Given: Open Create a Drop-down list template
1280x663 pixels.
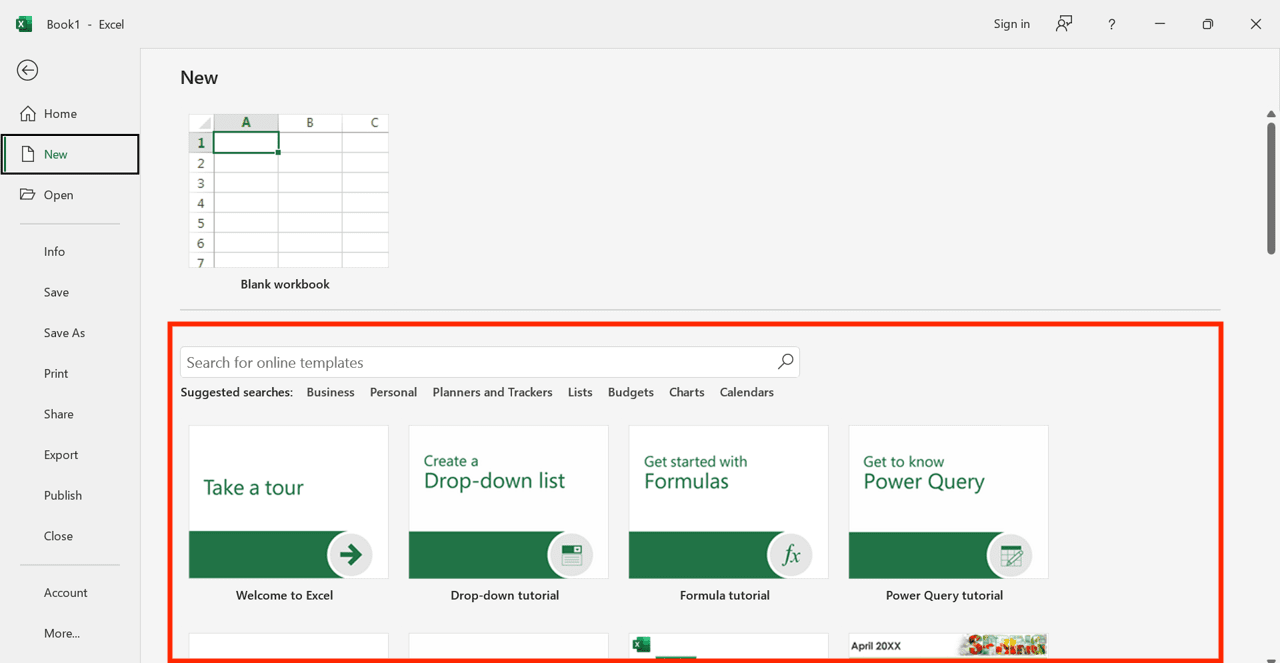Looking at the screenshot, I should 509,502.
